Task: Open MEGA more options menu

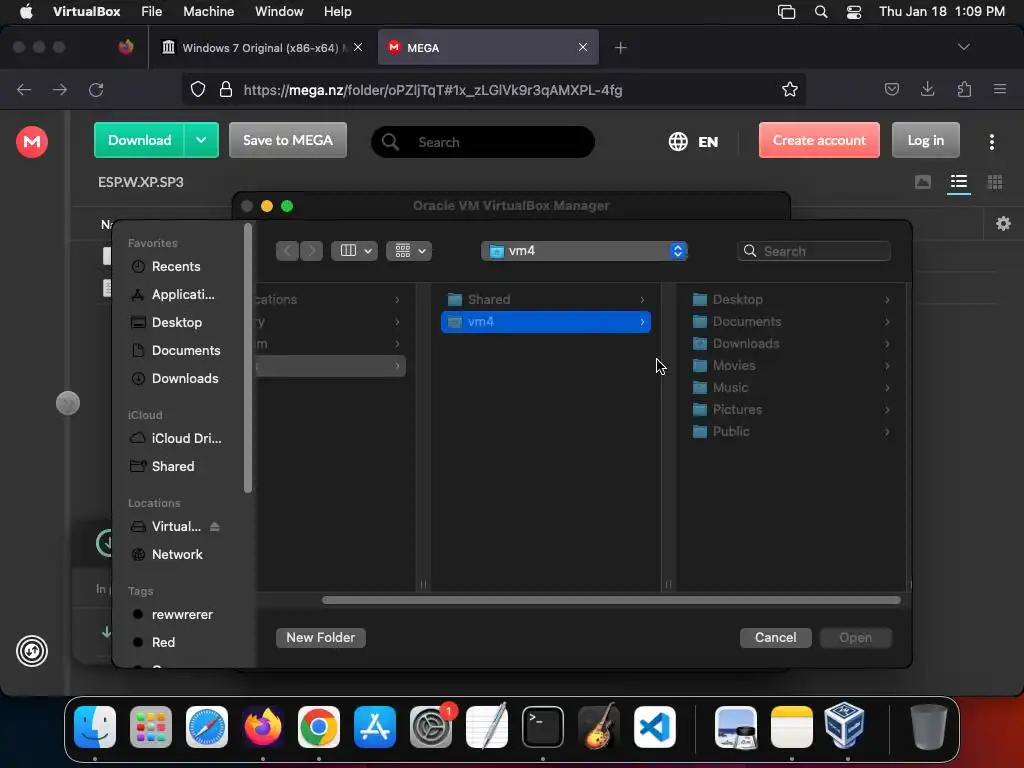Action: [x=991, y=142]
